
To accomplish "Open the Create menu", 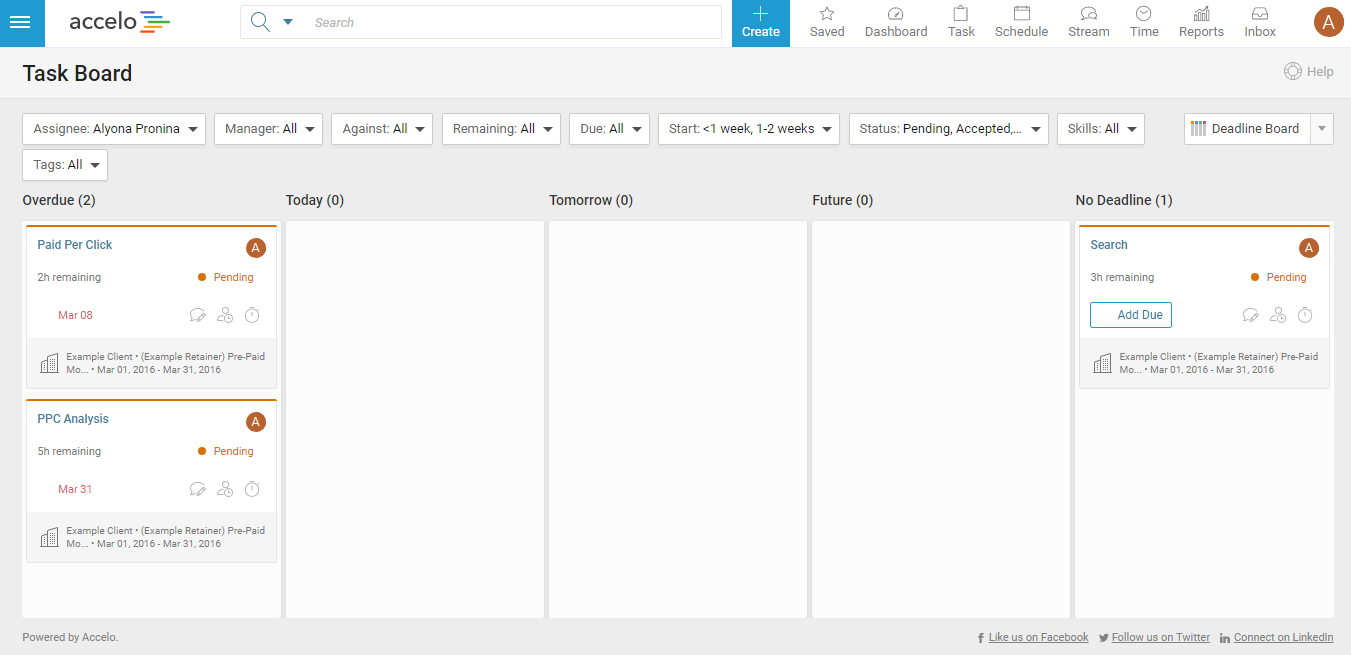I will tap(761, 23).
